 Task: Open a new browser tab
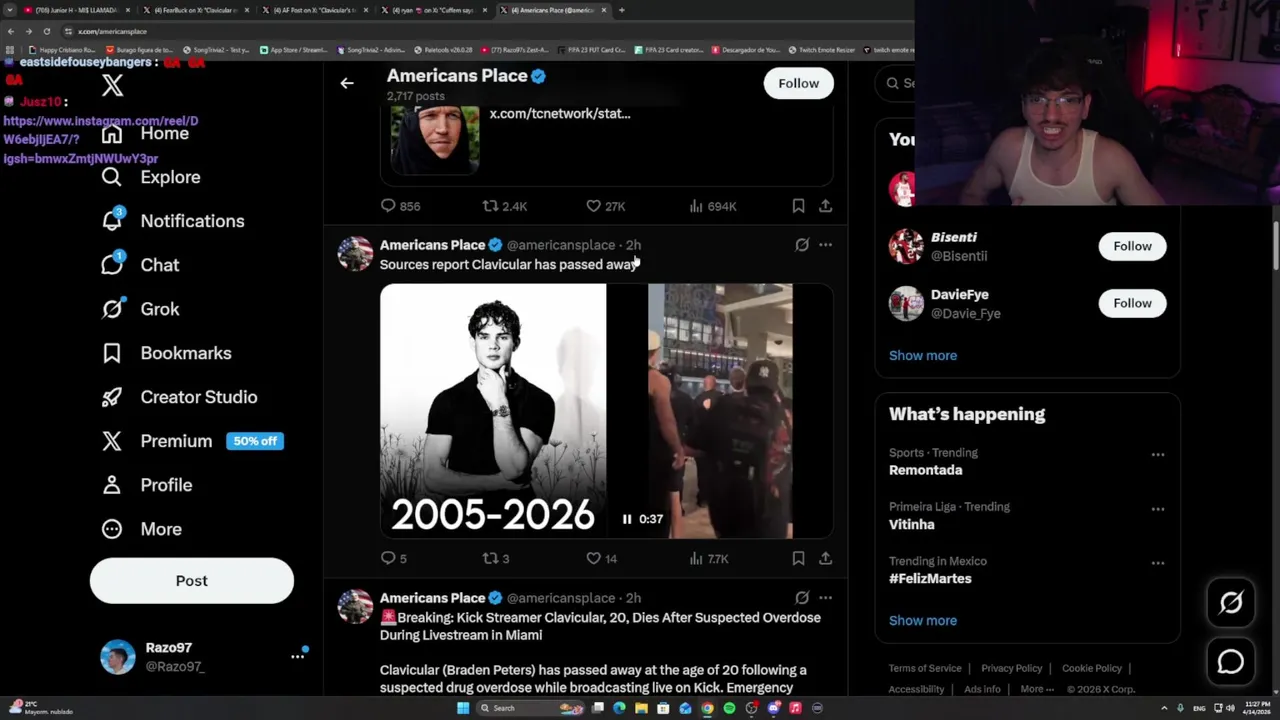(621, 10)
